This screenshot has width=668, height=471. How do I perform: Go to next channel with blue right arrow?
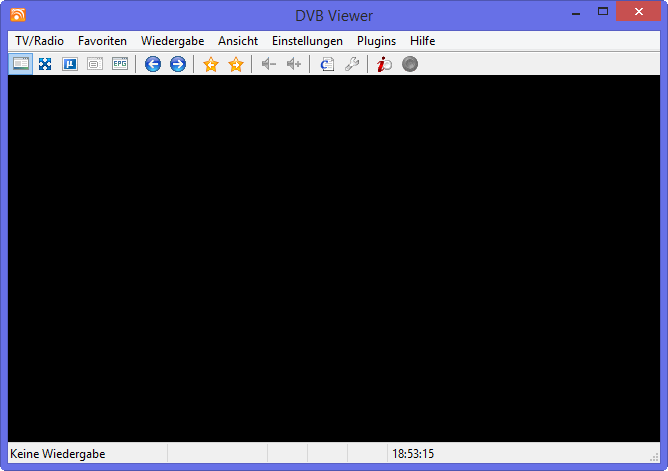click(178, 64)
